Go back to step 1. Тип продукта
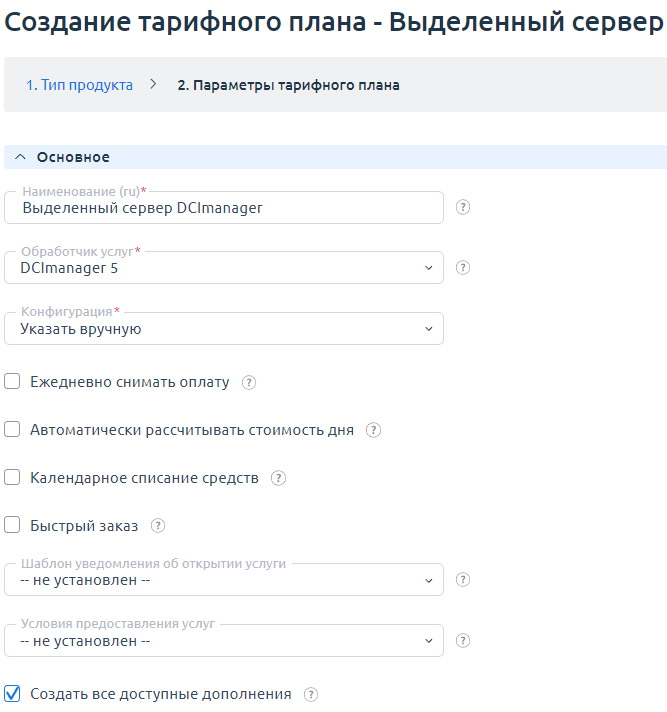Image resolution: width=667 pixels, height=712 pixels. [x=79, y=85]
